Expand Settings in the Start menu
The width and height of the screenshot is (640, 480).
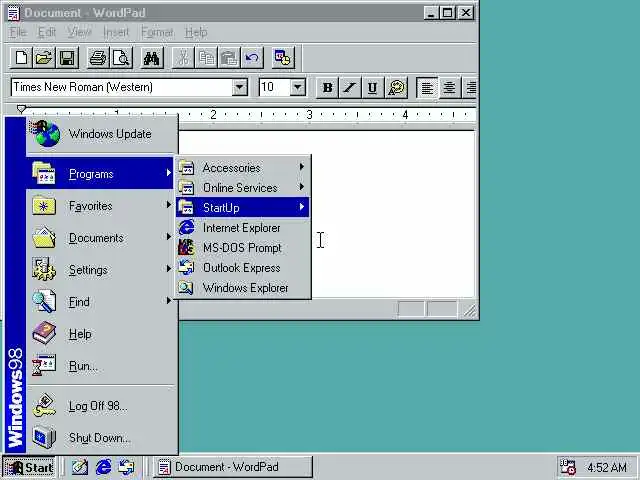101,270
